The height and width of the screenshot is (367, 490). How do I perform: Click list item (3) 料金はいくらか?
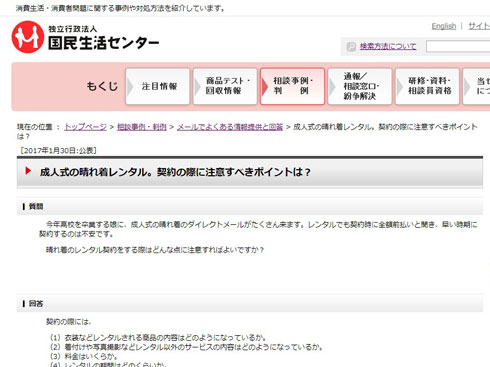(x=83, y=356)
